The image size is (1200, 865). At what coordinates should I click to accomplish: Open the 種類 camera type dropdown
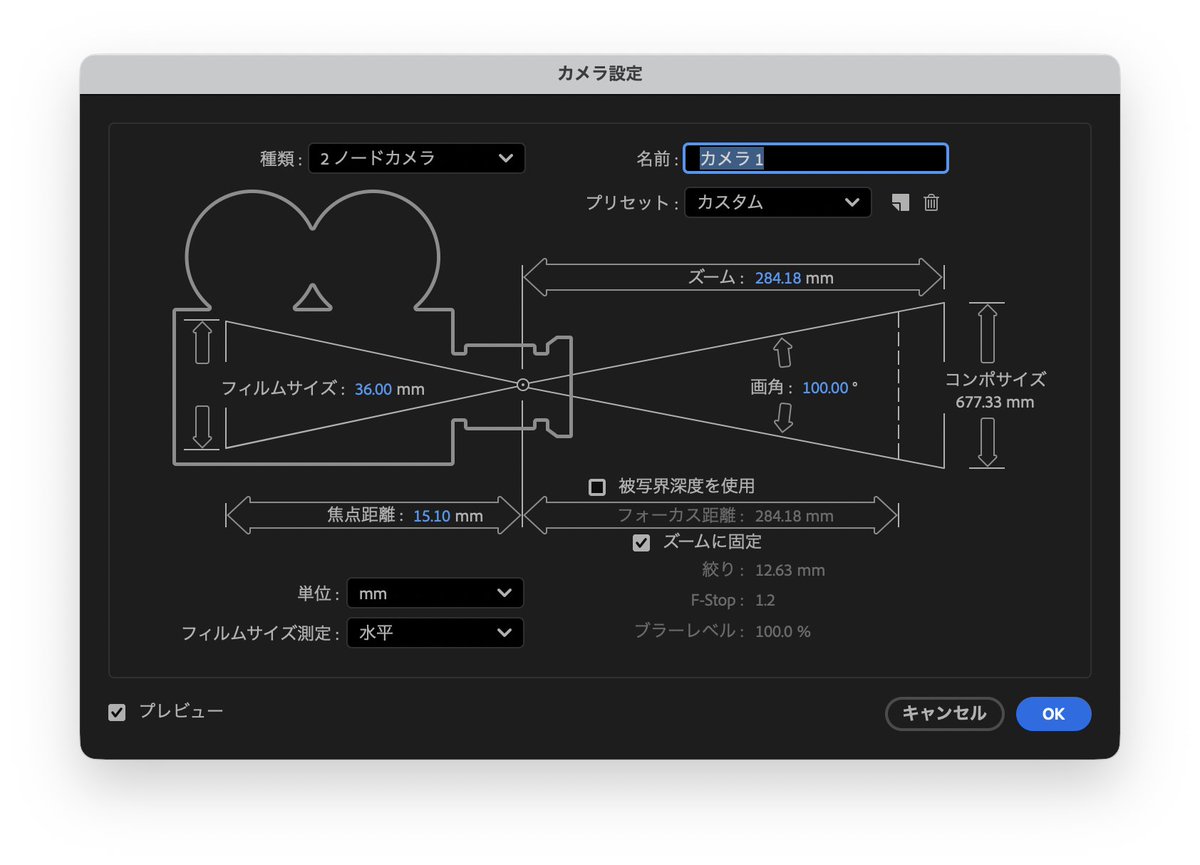pyautogui.click(x=416, y=157)
